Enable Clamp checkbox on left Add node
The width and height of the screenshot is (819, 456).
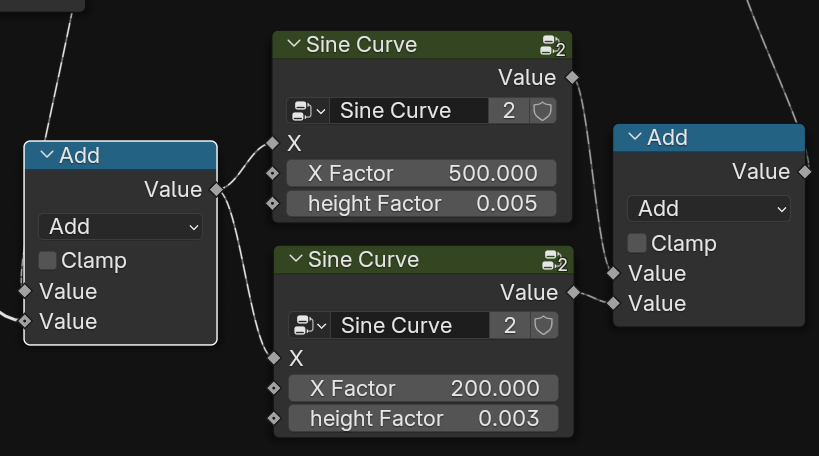pos(47,261)
